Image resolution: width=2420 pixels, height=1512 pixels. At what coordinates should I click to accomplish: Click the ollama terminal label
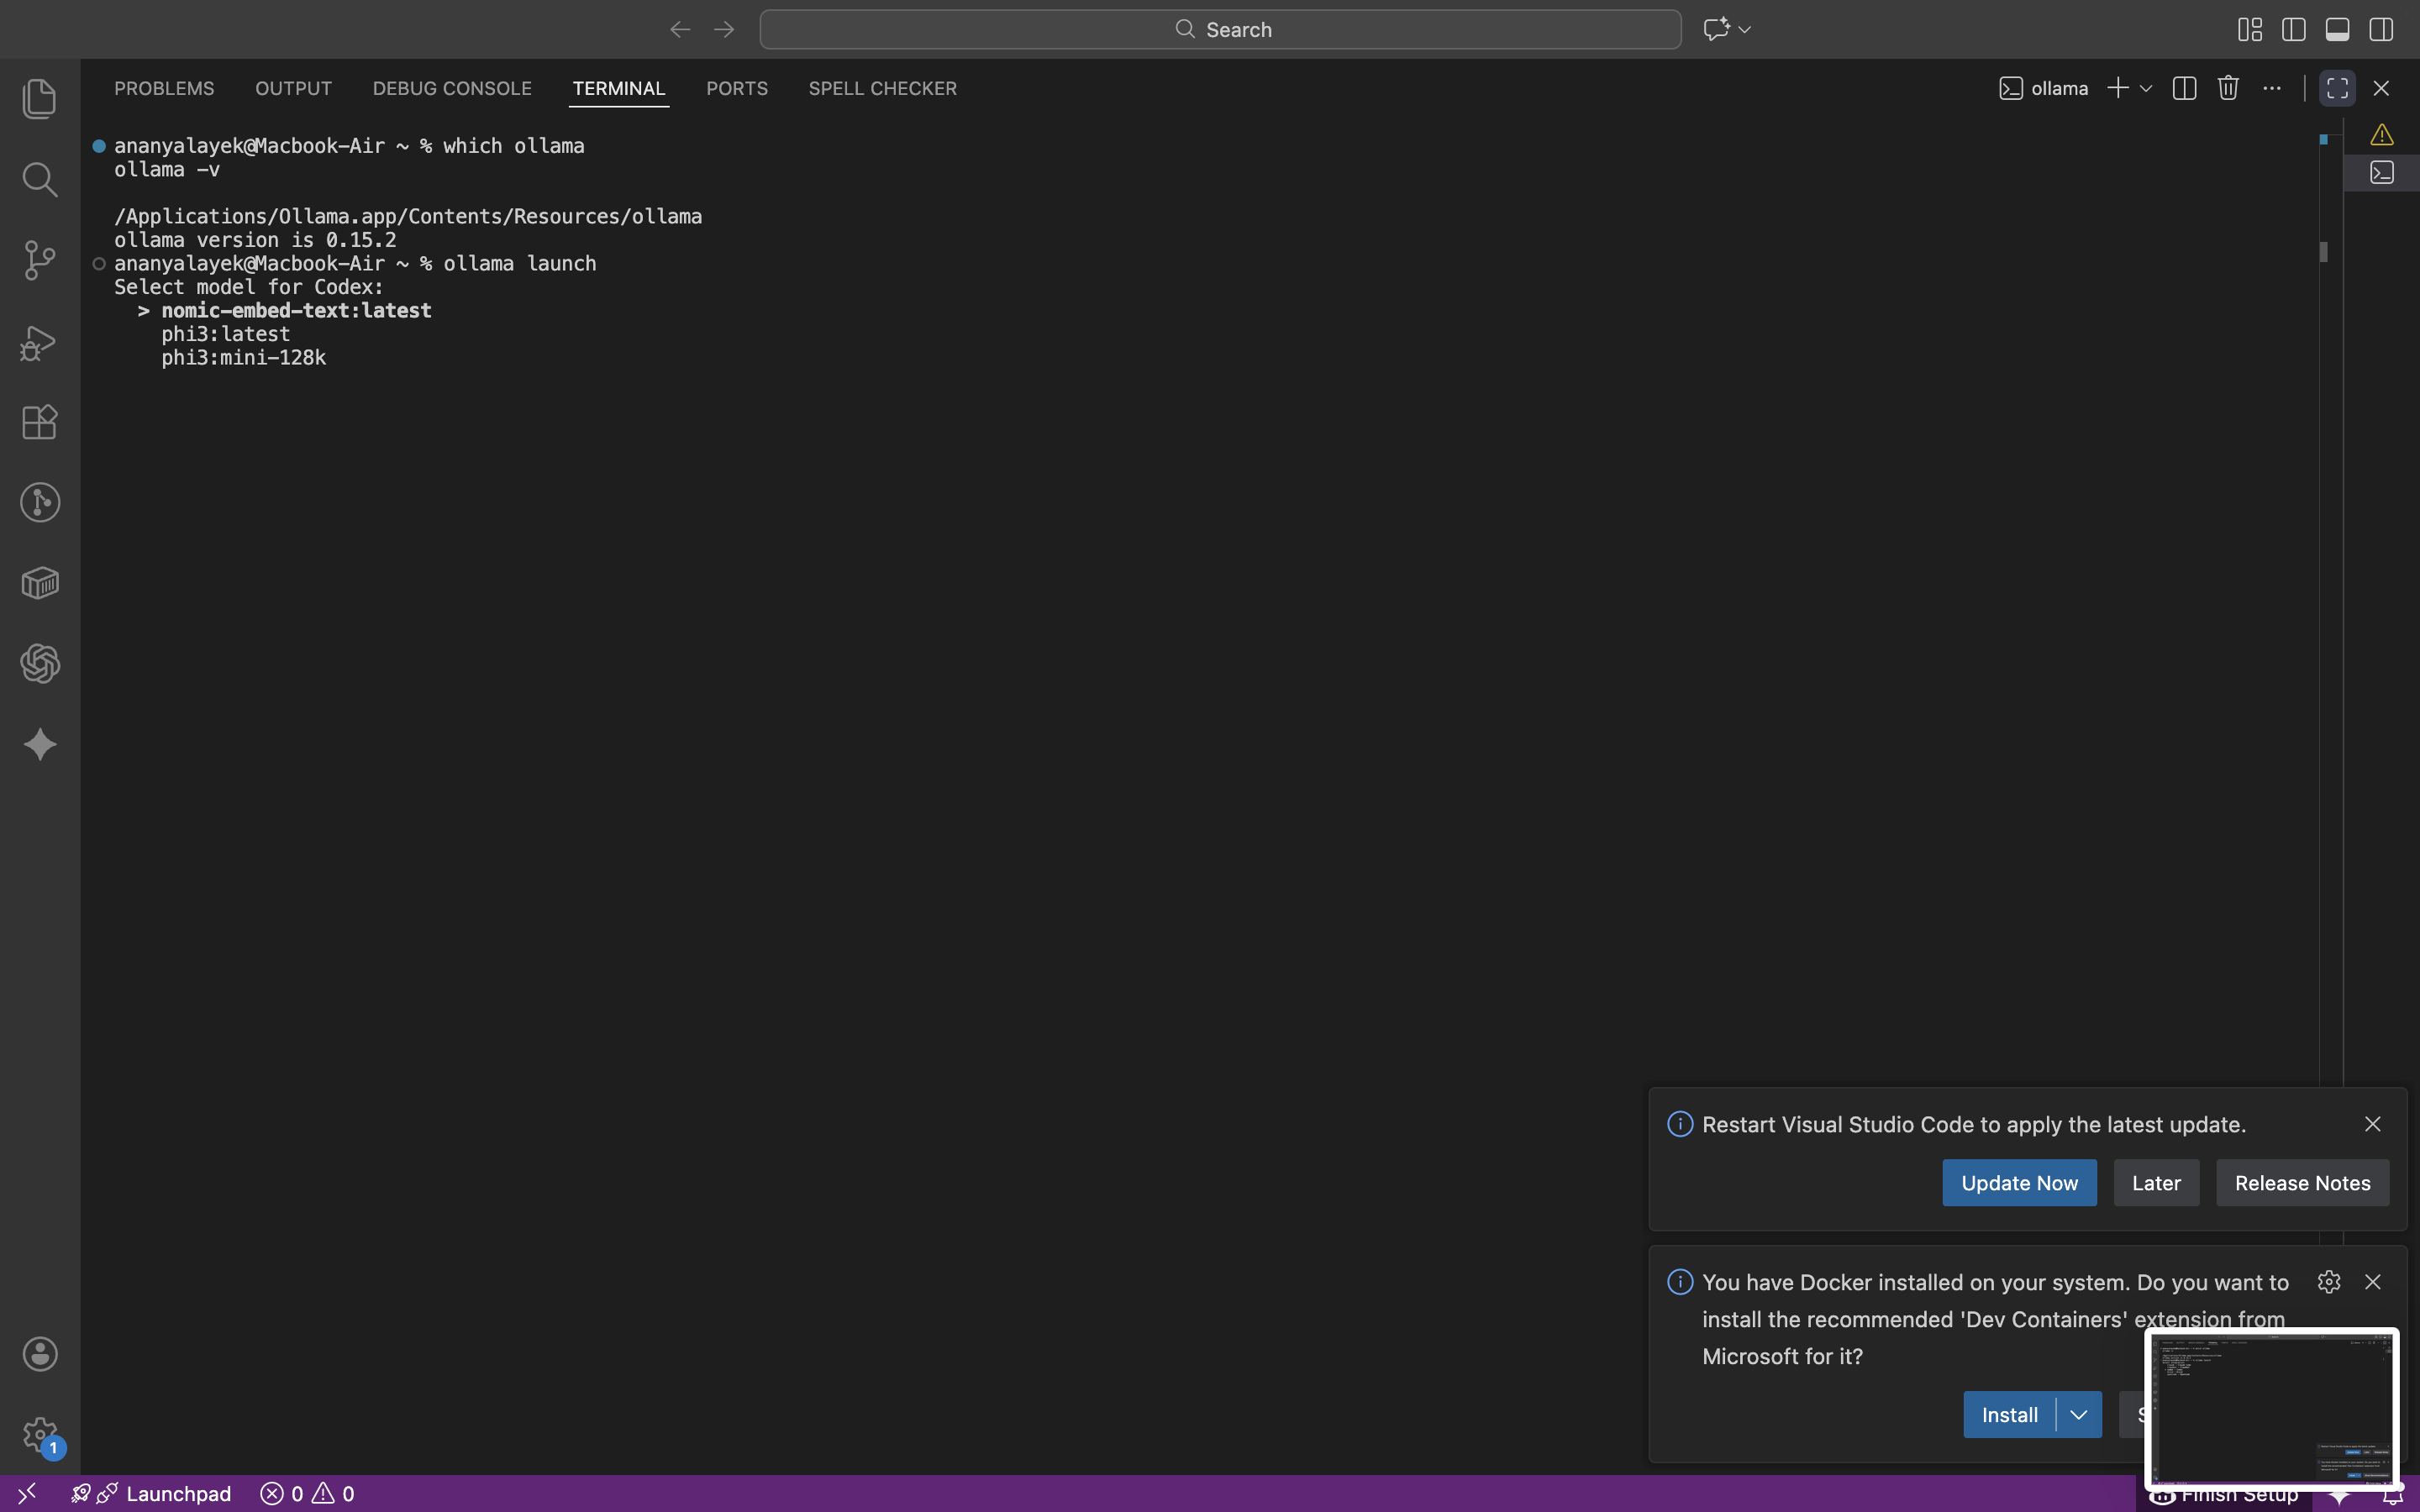pos(2044,88)
